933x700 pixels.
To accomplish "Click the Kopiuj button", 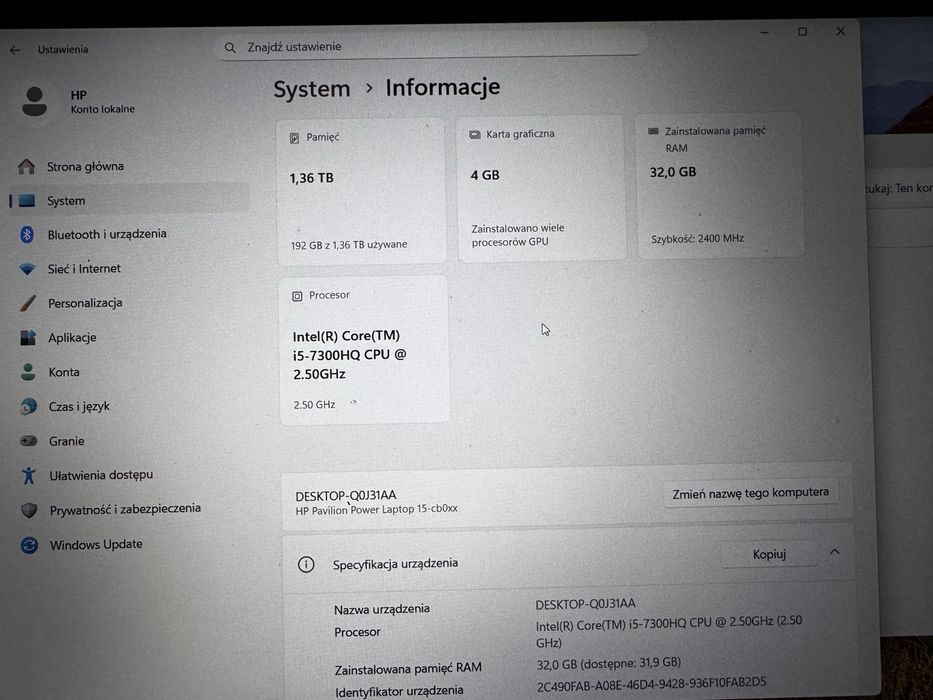I will pyautogui.click(x=769, y=554).
